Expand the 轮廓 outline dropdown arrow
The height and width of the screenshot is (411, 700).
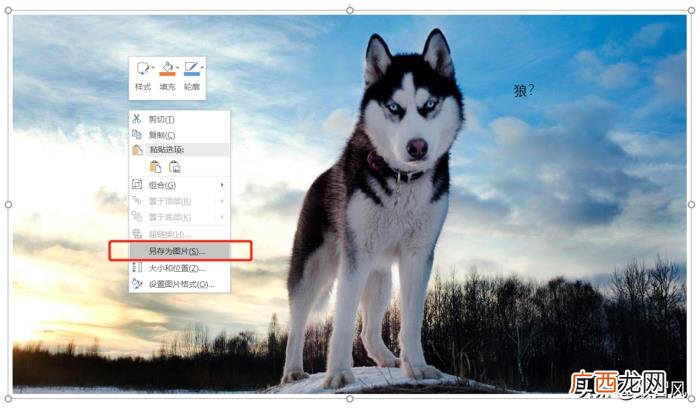[202, 68]
